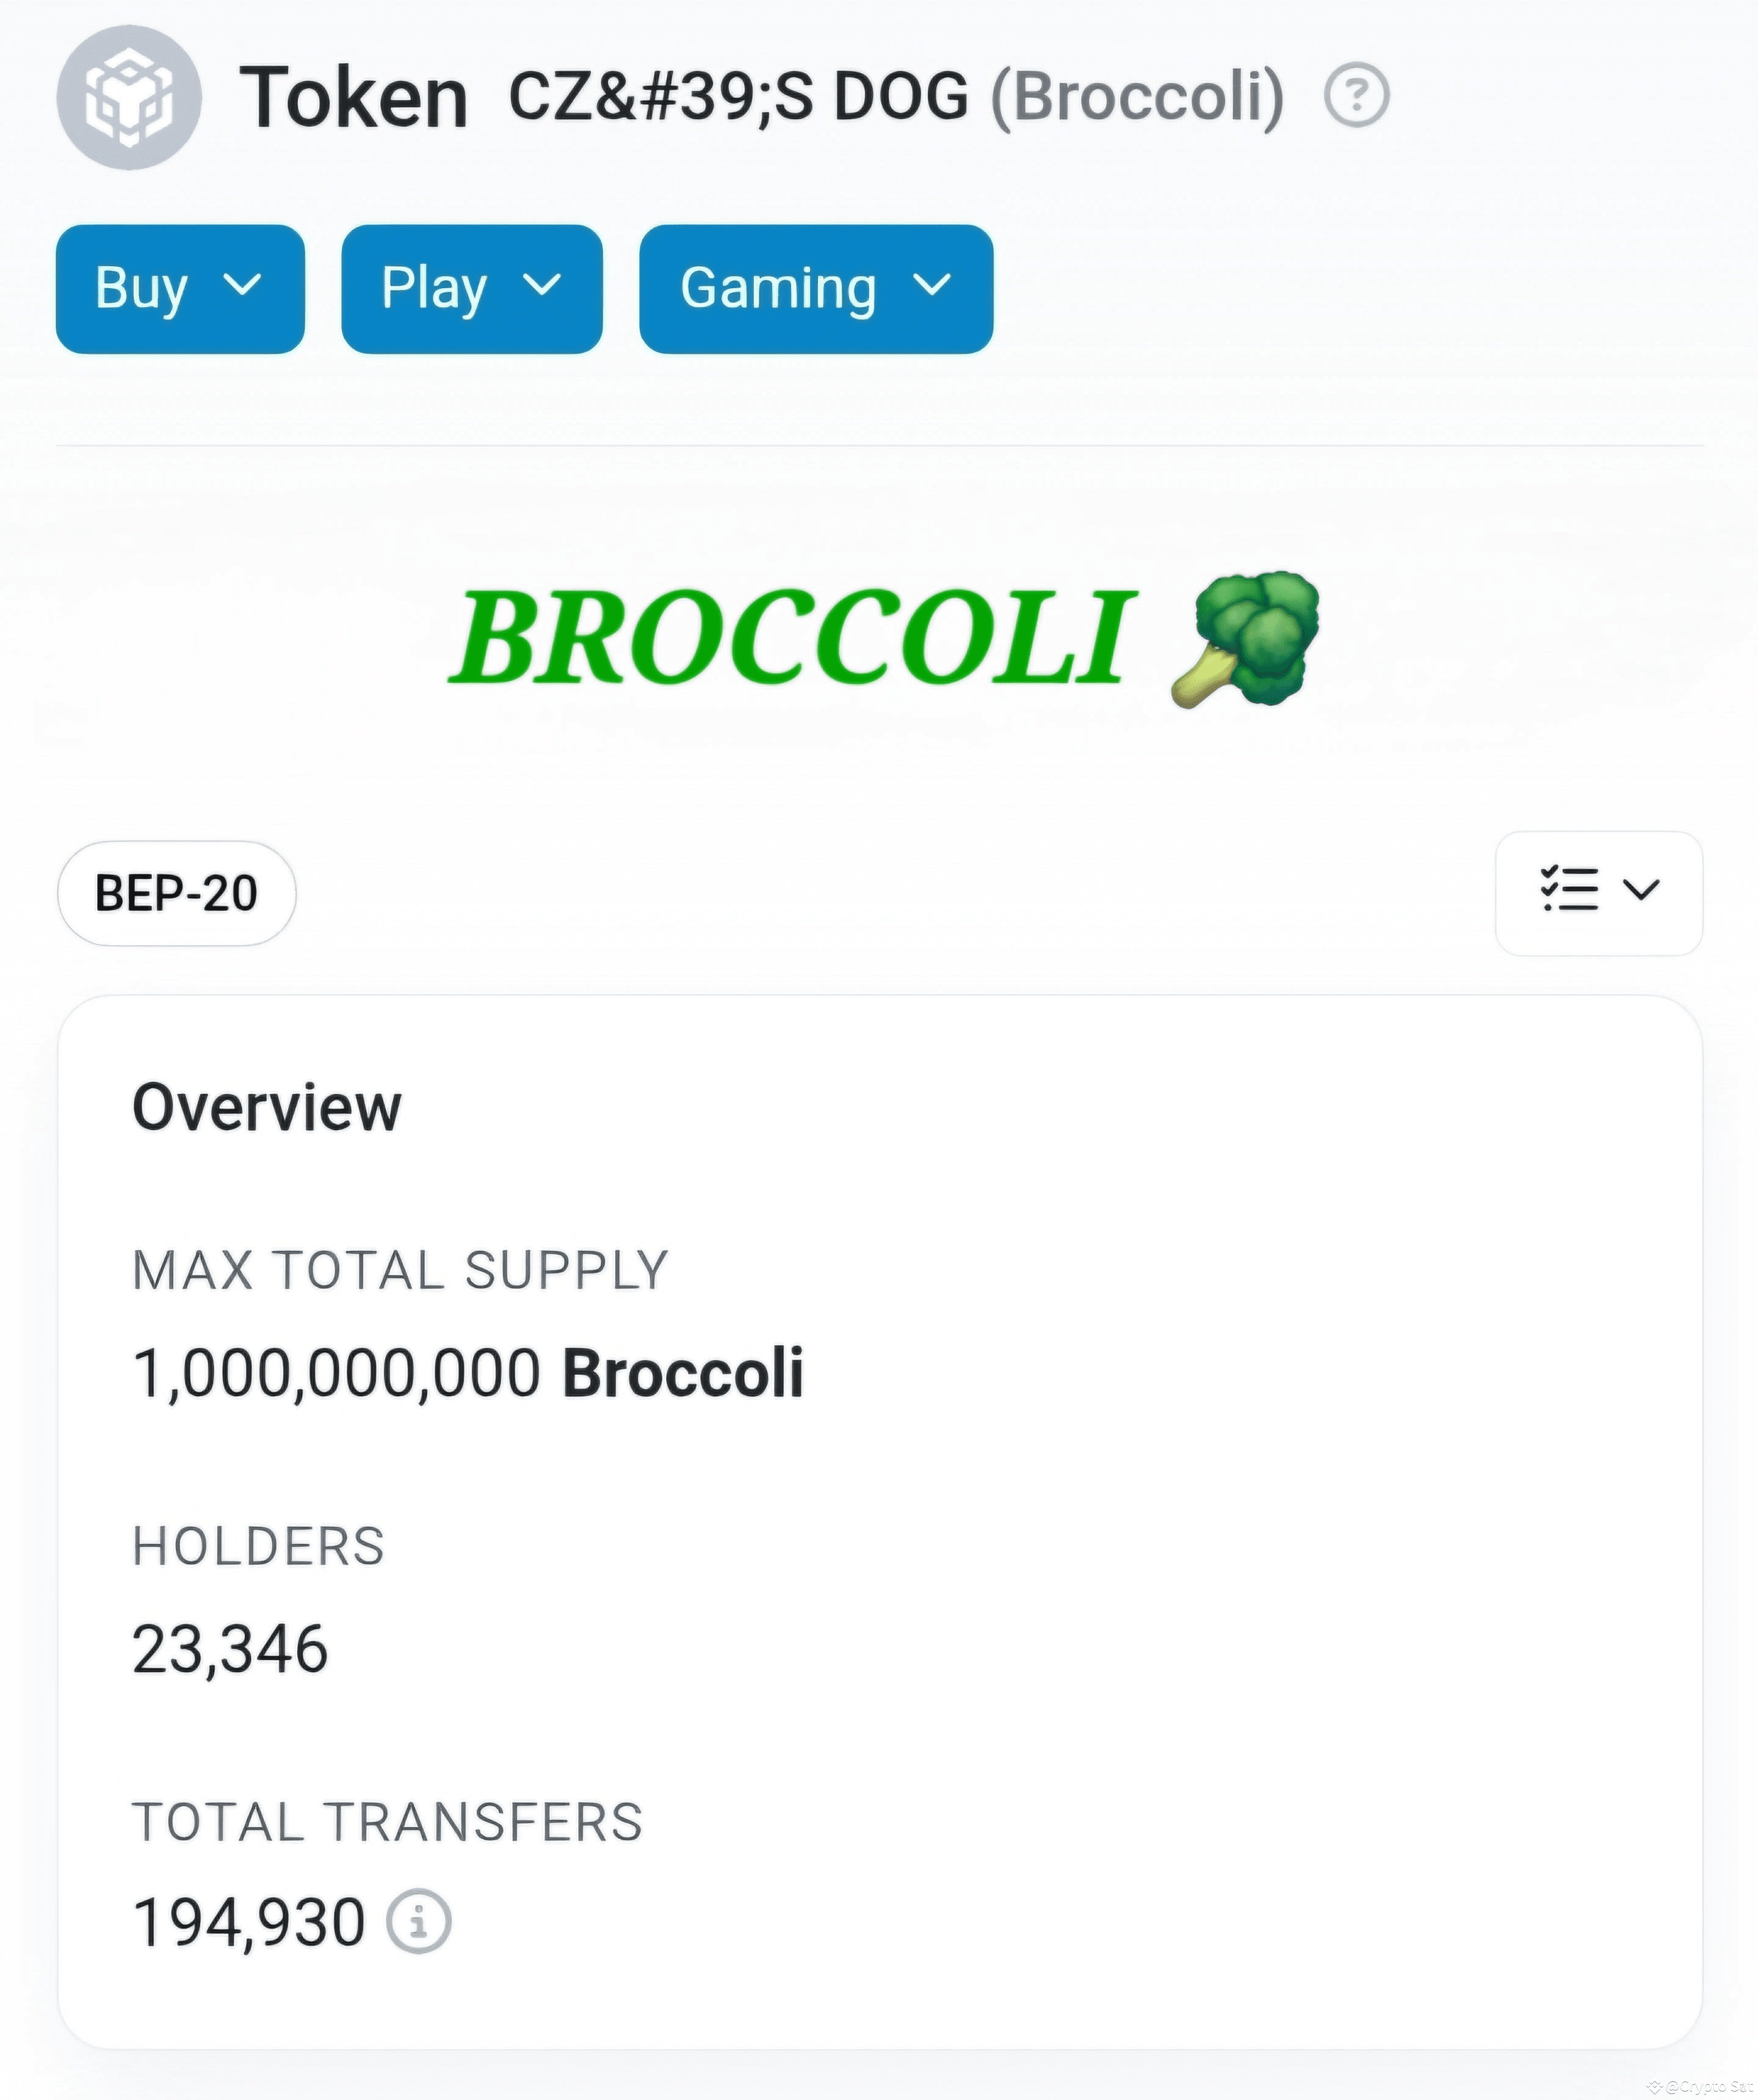Open the Buy dropdown menu
The height and width of the screenshot is (2100, 1758).
(180, 287)
